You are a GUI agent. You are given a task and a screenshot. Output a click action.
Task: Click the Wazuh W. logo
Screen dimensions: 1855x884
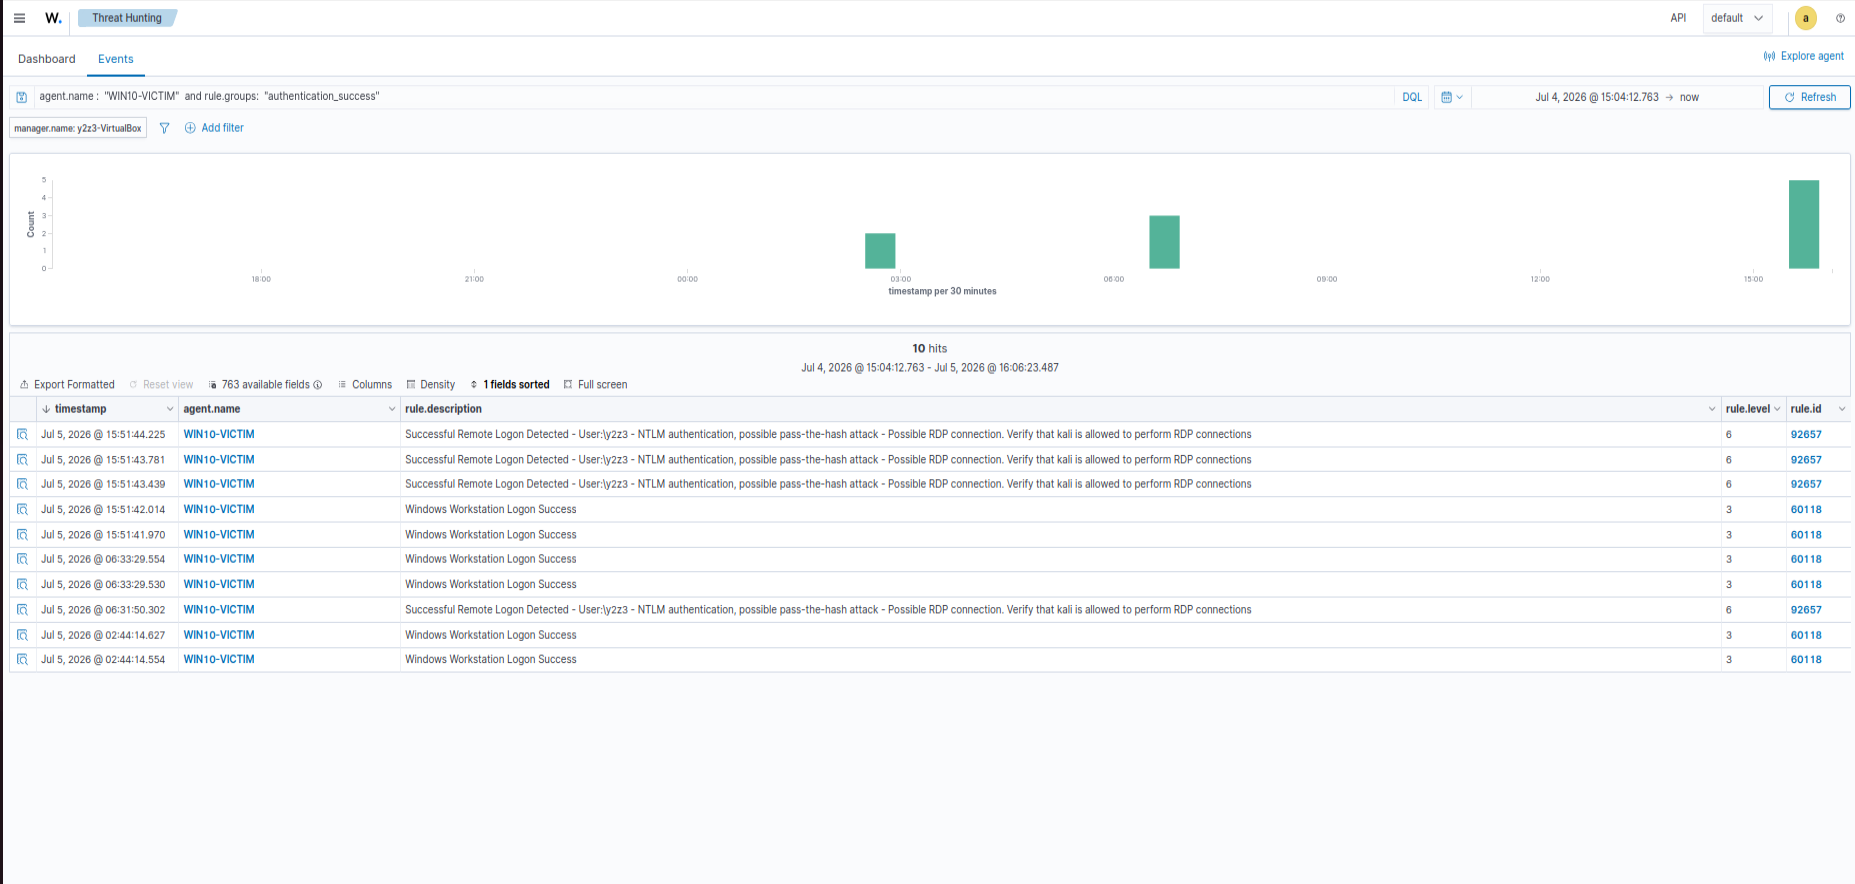[53, 18]
